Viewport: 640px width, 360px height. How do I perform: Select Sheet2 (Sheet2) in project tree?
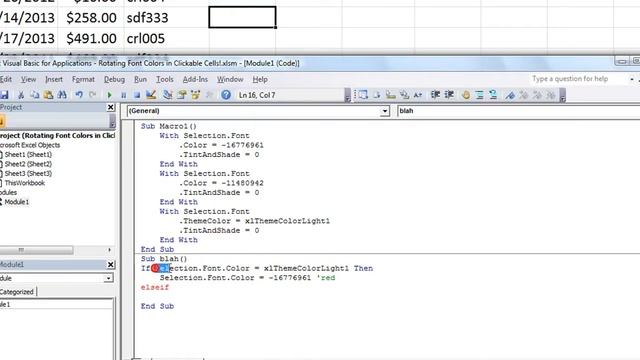28,164
